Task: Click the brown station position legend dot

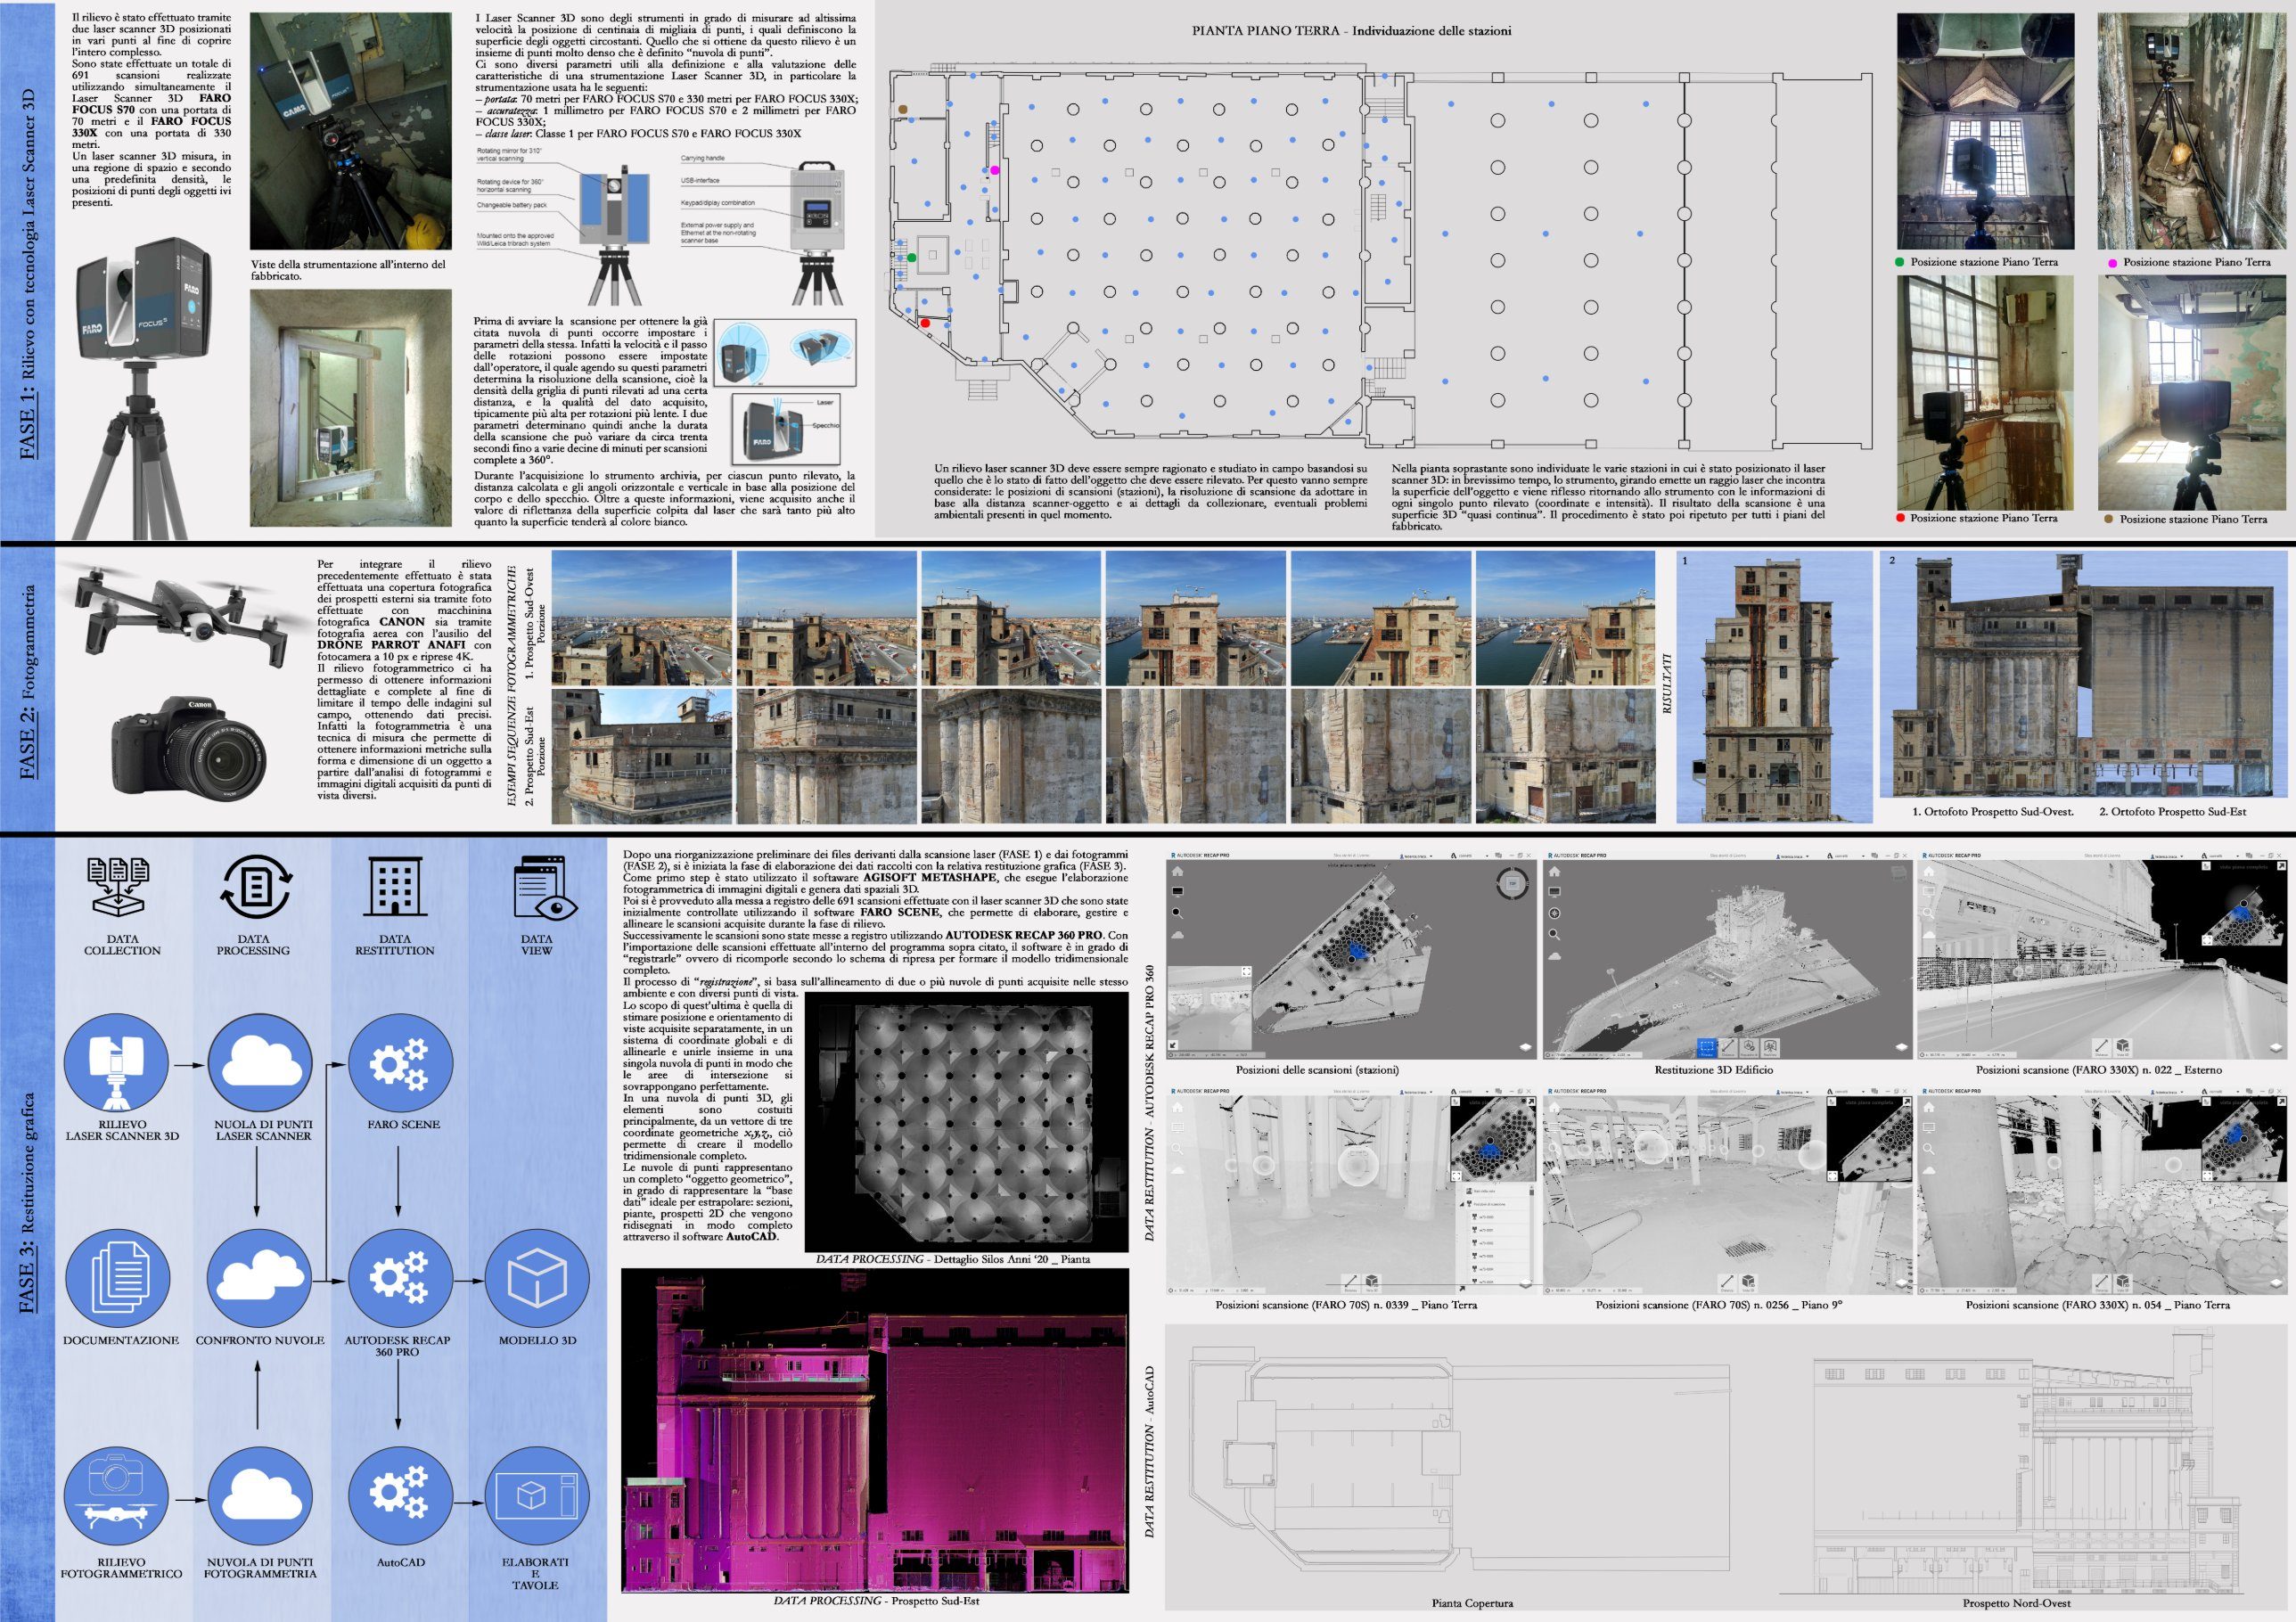Action: click(x=2108, y=519)
